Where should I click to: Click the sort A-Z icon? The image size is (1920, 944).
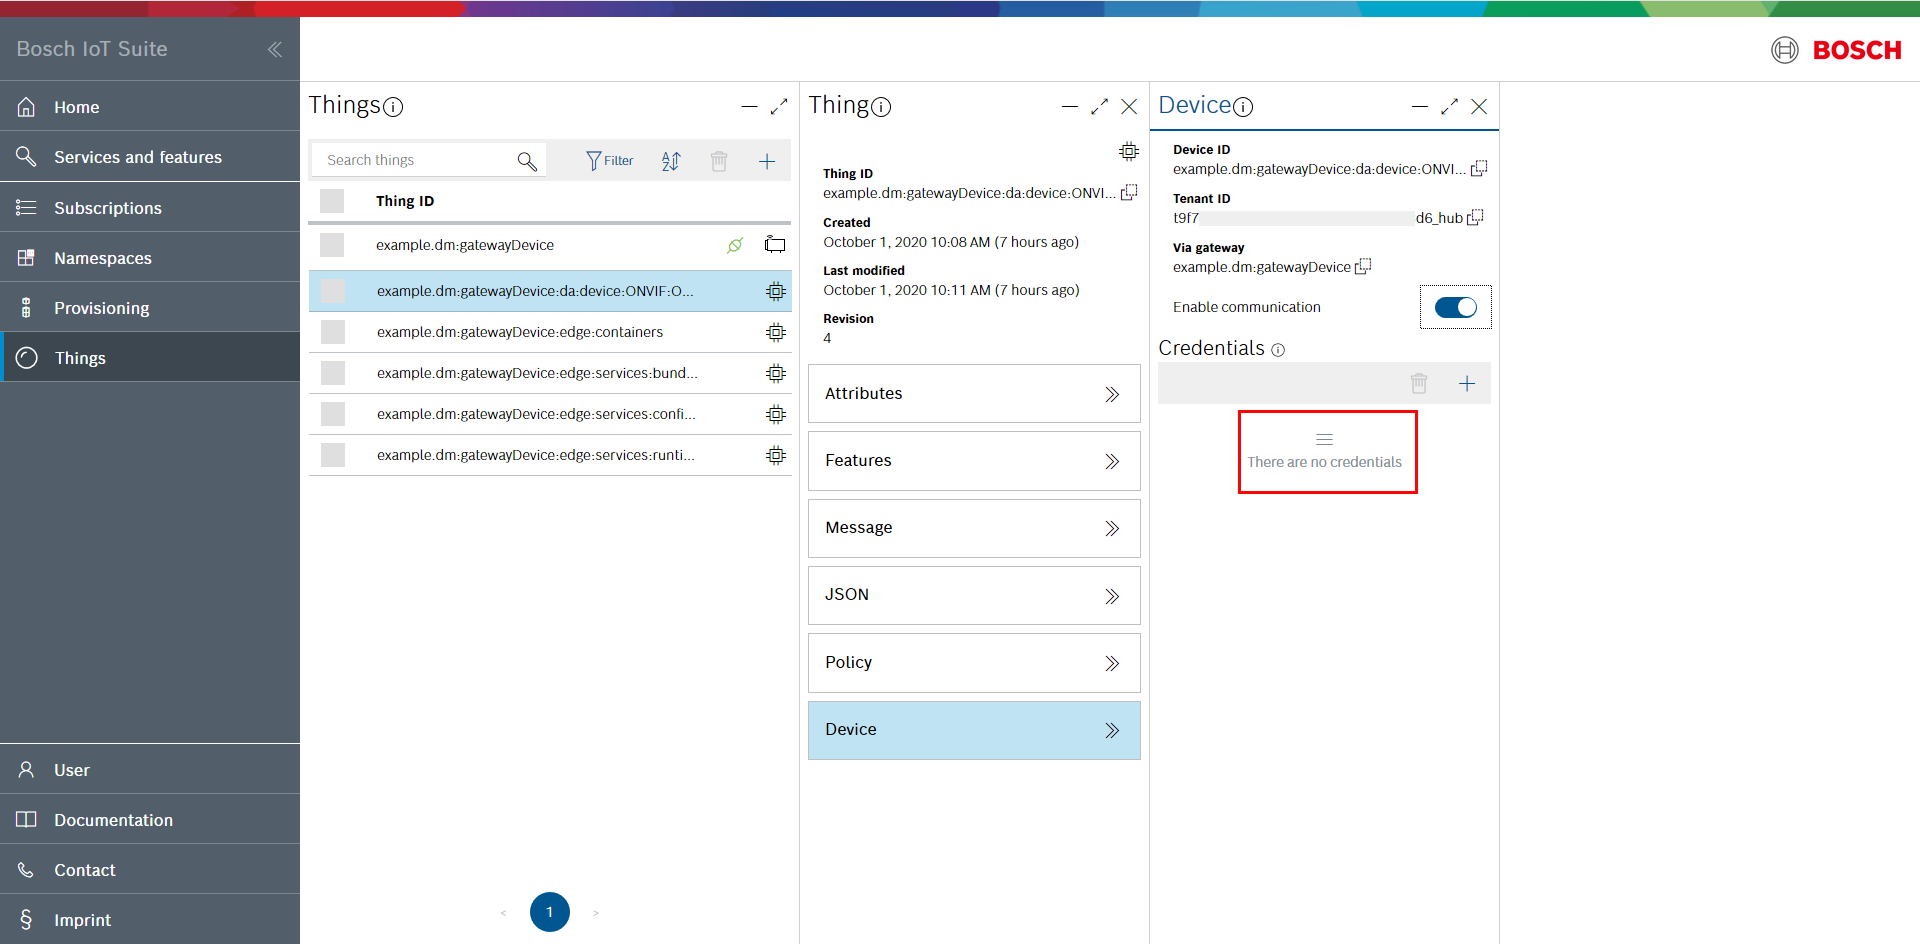click(x=671, y=161)
